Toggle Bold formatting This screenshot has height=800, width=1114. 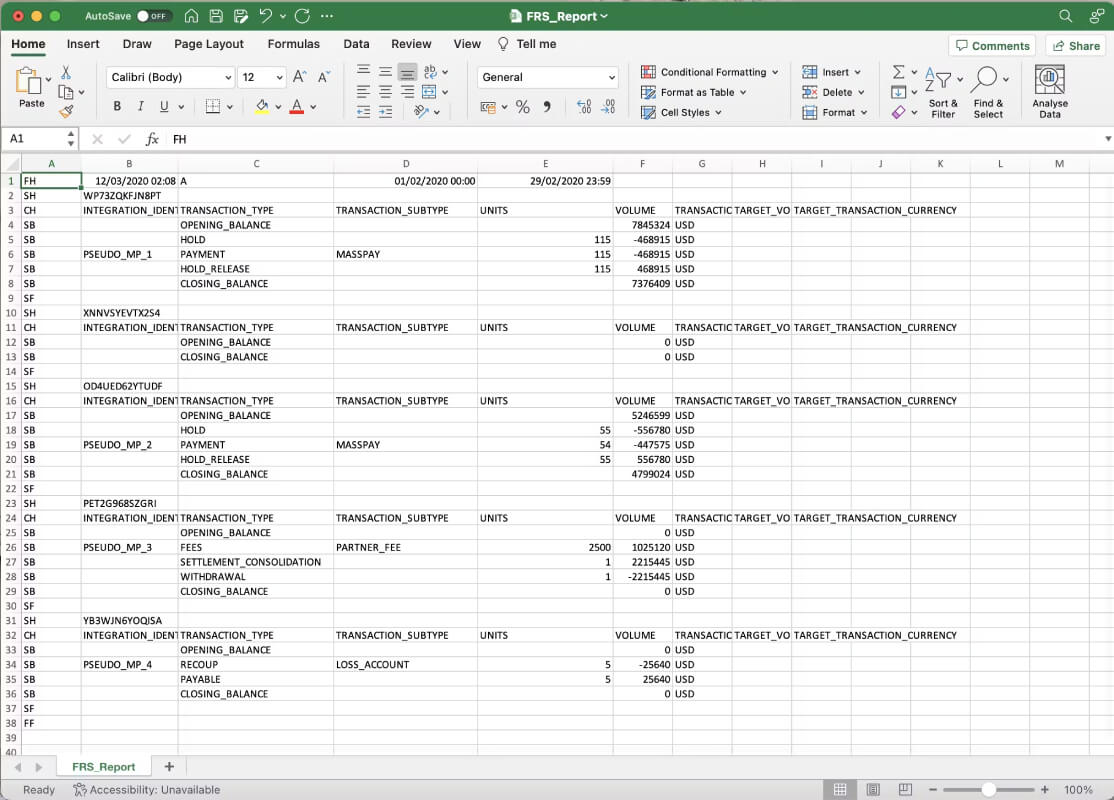(117, 107)
